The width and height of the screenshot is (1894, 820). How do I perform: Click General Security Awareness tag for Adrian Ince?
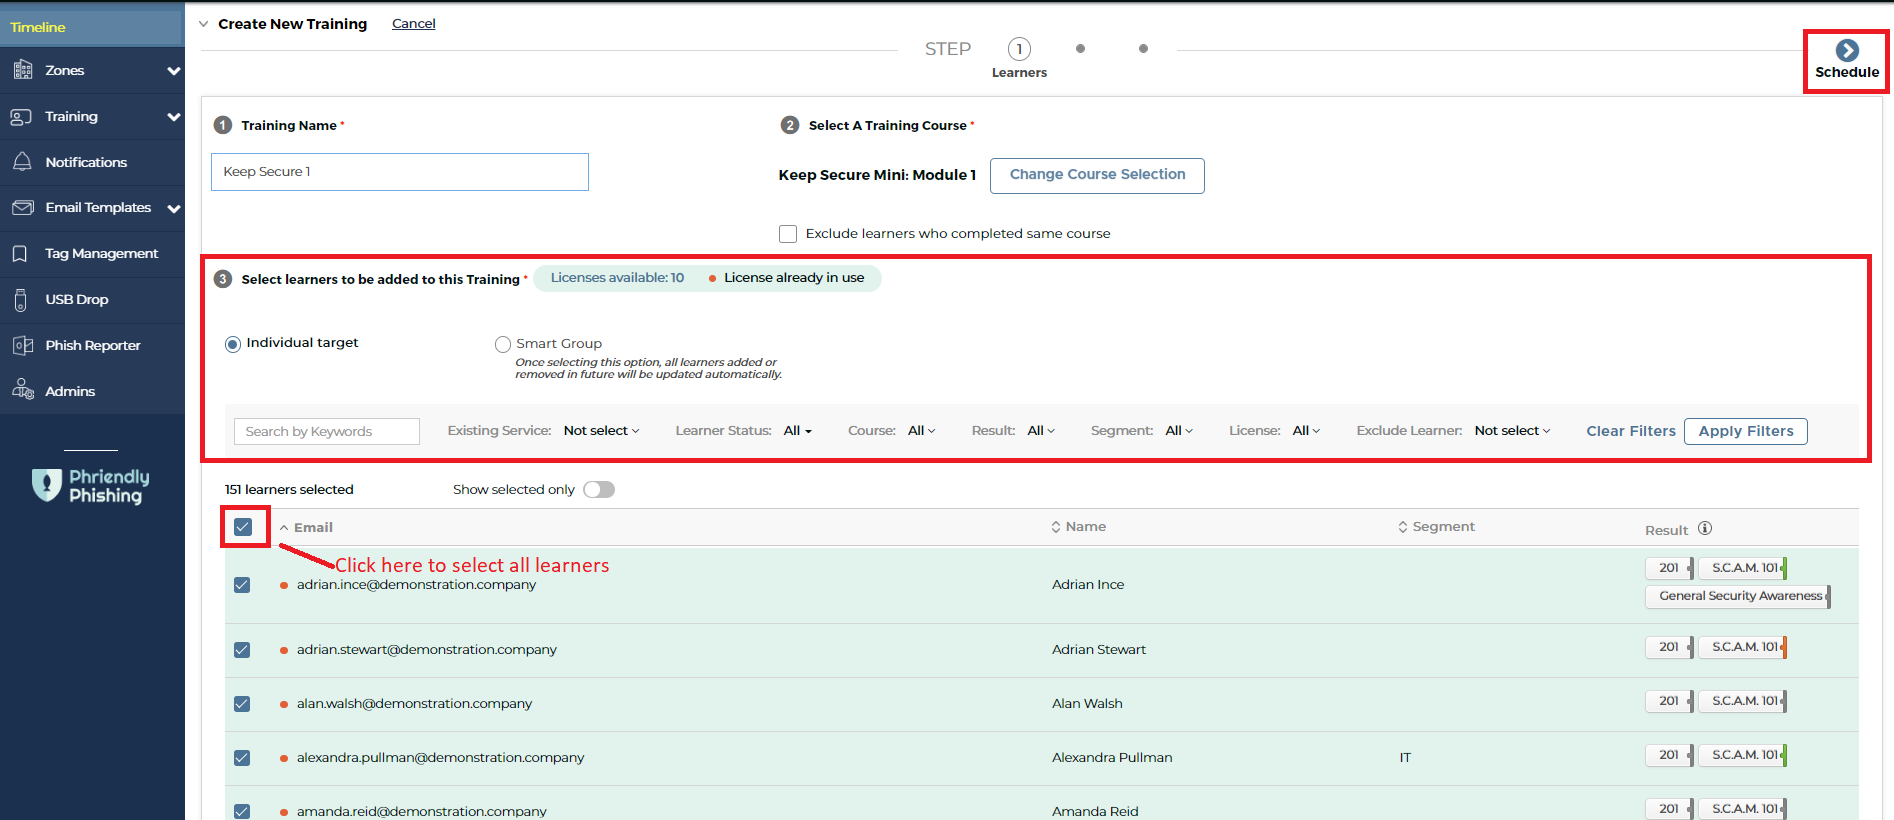[1738, 596]
